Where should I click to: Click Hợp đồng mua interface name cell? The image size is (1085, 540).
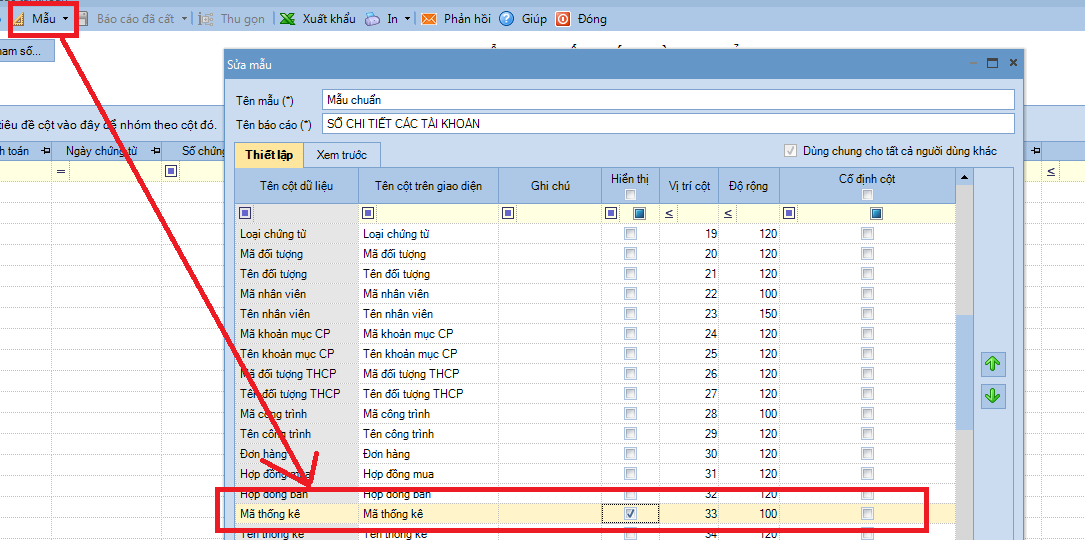click(428, 474)
